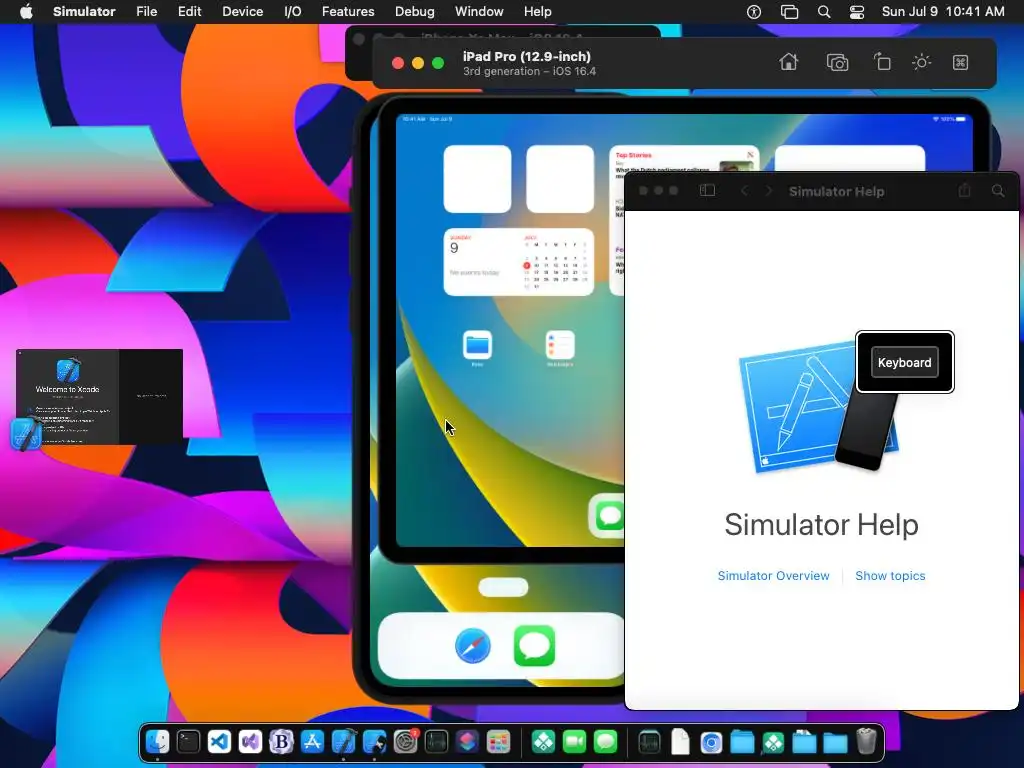Open the App Store from the Dock

click(x=312, y=742)
